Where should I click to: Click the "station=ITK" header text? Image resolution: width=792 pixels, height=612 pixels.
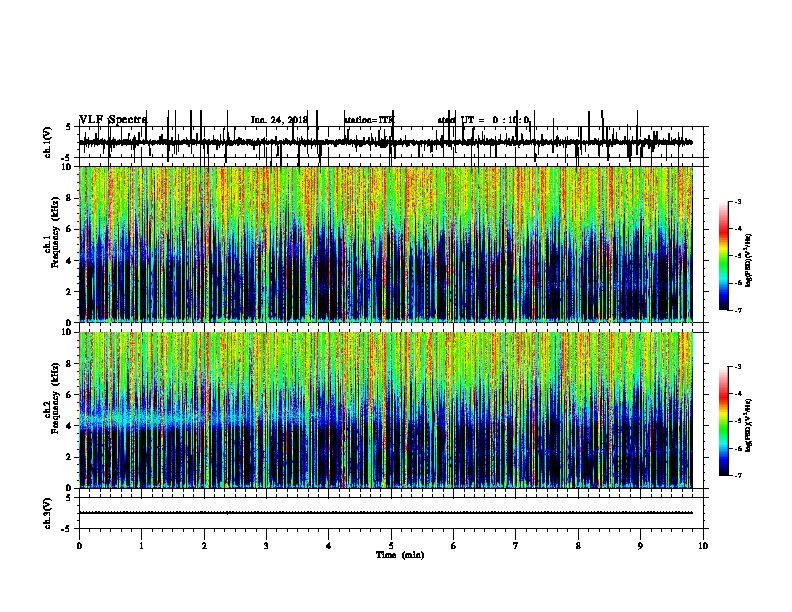369,120
